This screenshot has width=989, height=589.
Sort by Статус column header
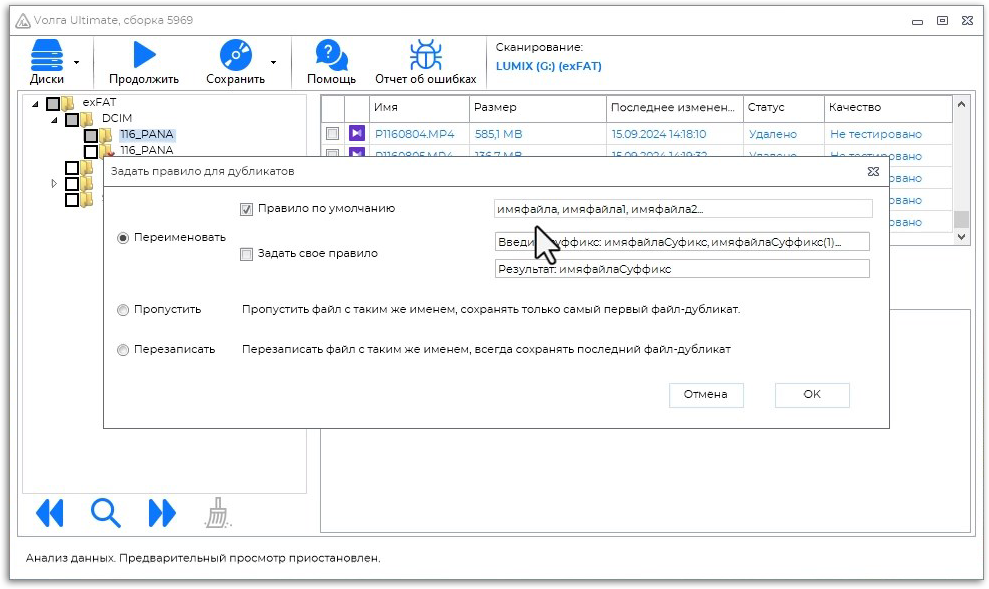click(784, 108)
